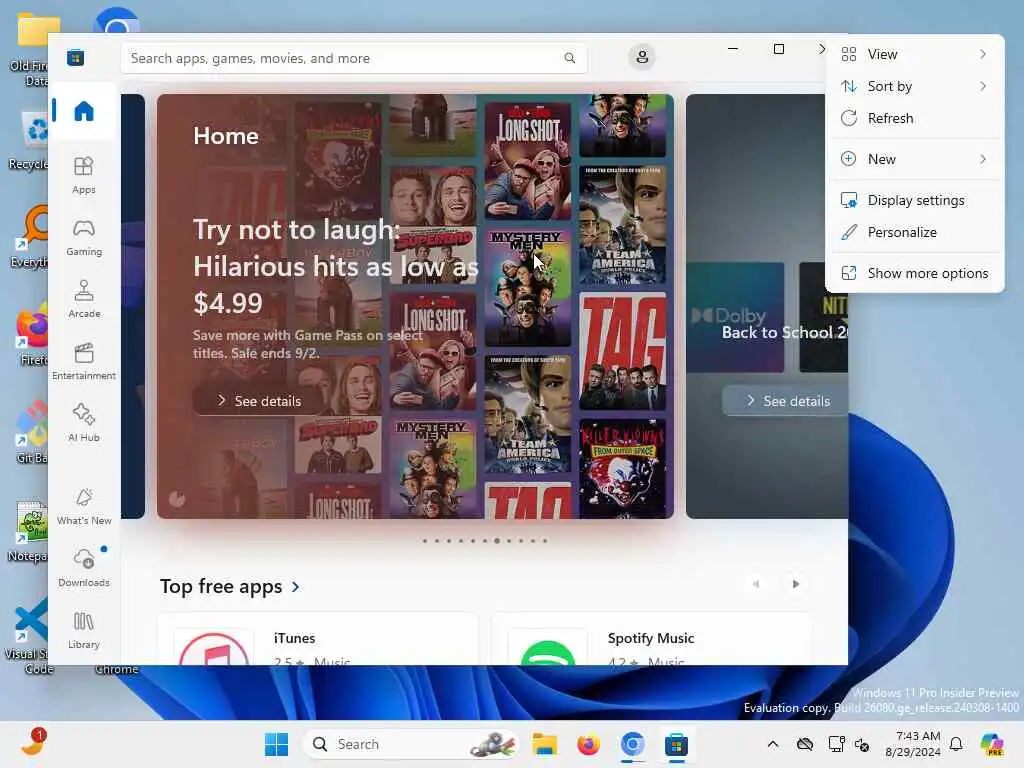
Task: Open File Explorer from the taskbar
Action: [544, 744]
